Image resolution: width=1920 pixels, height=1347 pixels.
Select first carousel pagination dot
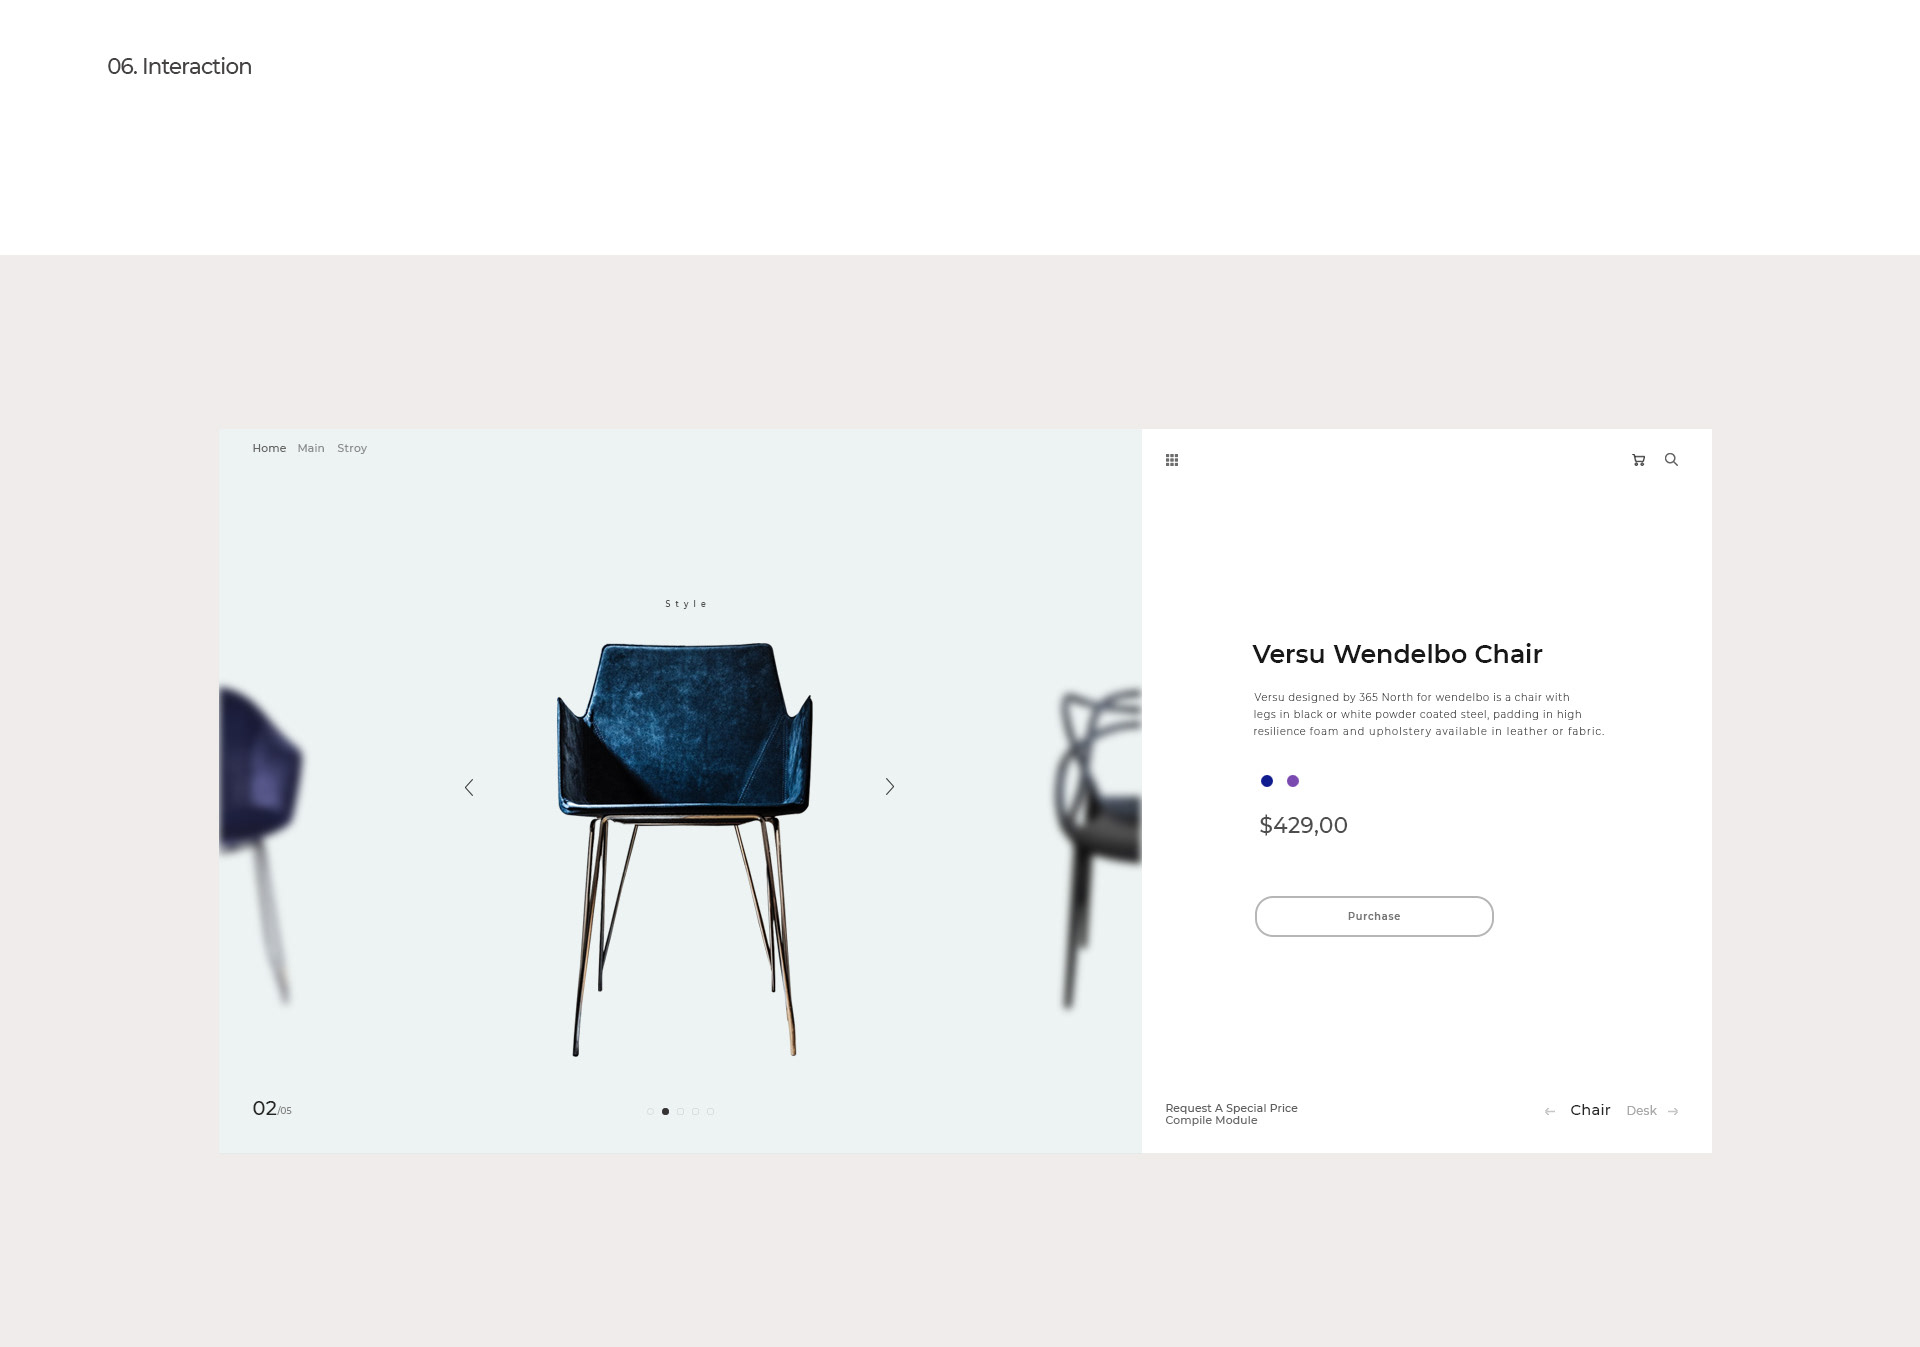[x=650, y=1111]
